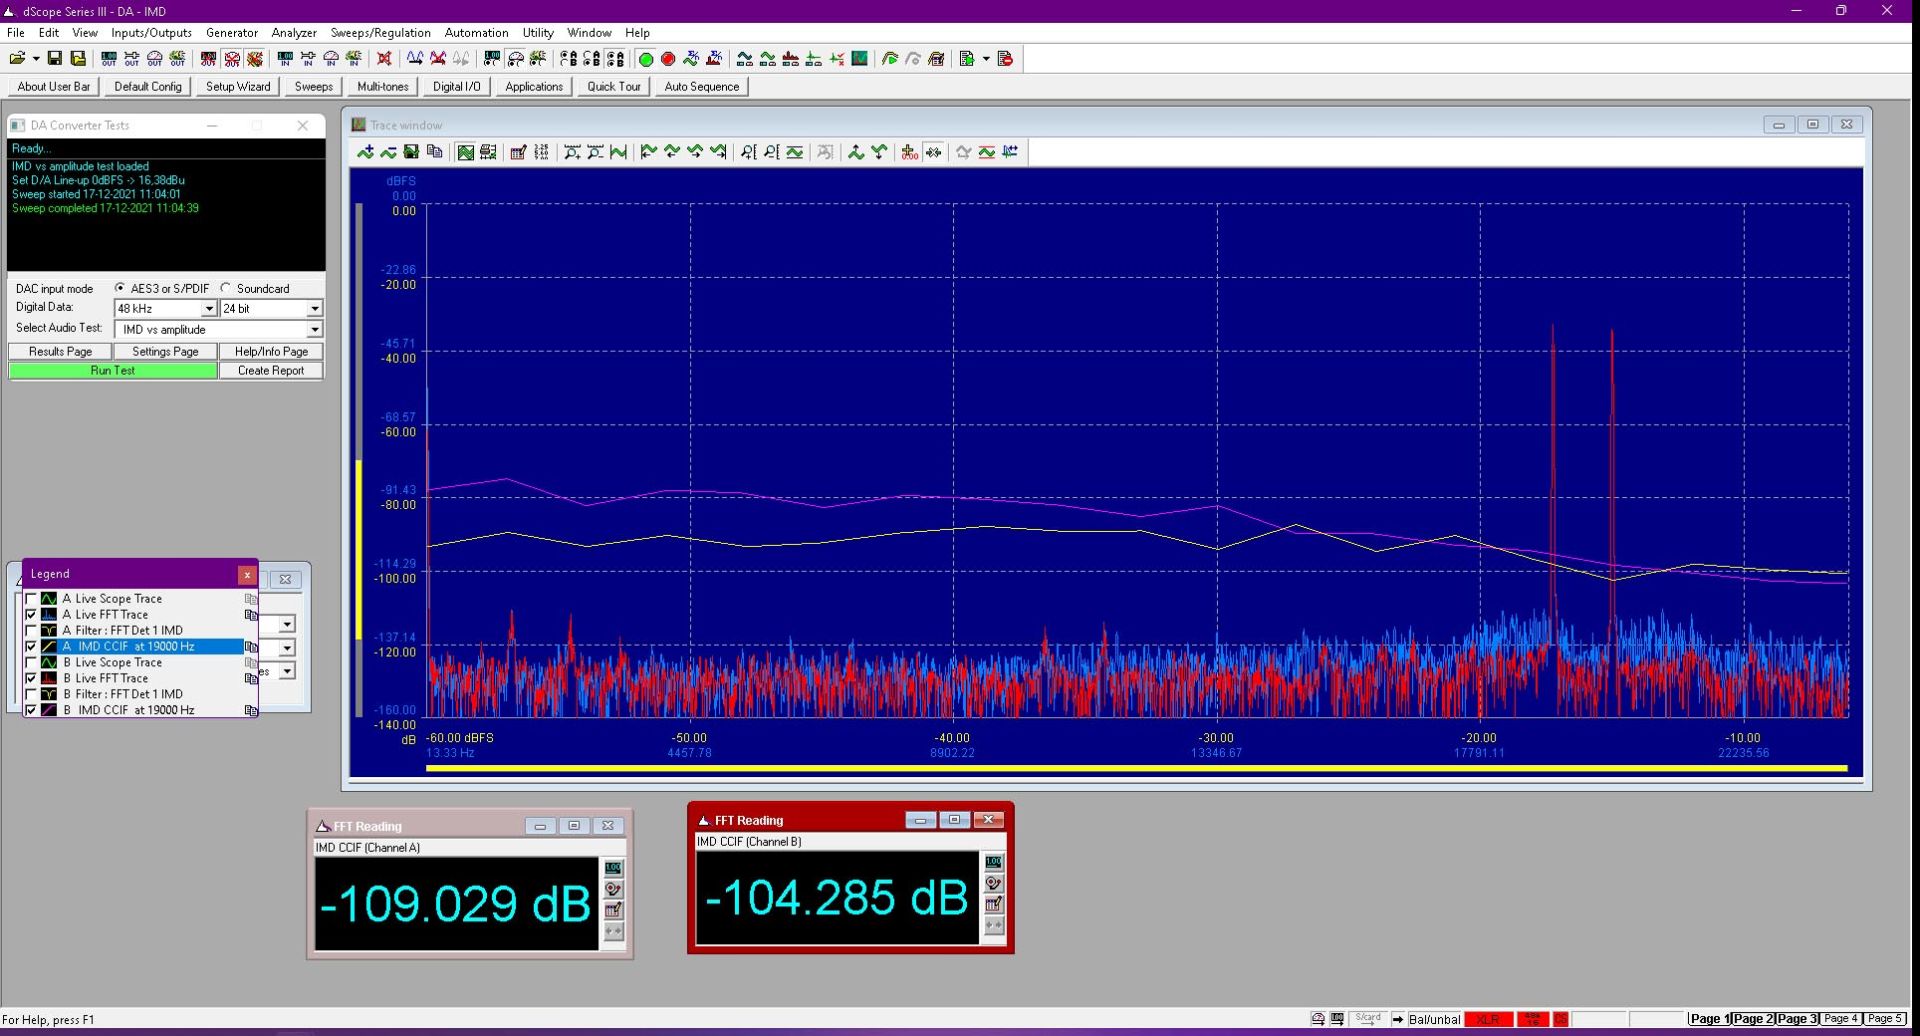Click the red stop button in main toolbar
1920x1036 pixels.
(668, 59)
